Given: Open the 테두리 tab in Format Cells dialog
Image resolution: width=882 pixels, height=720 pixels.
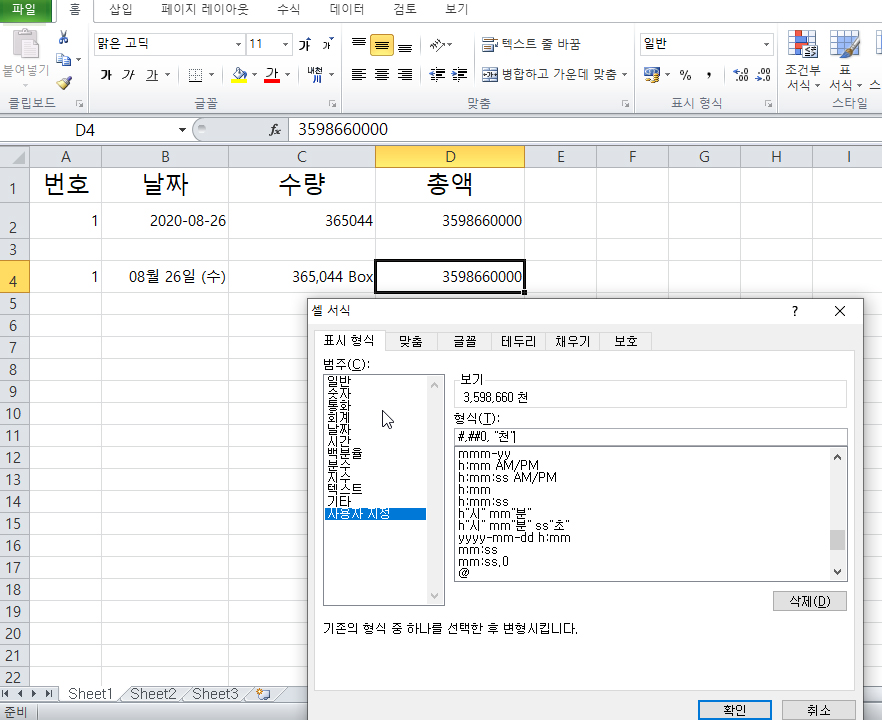Looking at the screenshot, I should (x=518, y=341).
